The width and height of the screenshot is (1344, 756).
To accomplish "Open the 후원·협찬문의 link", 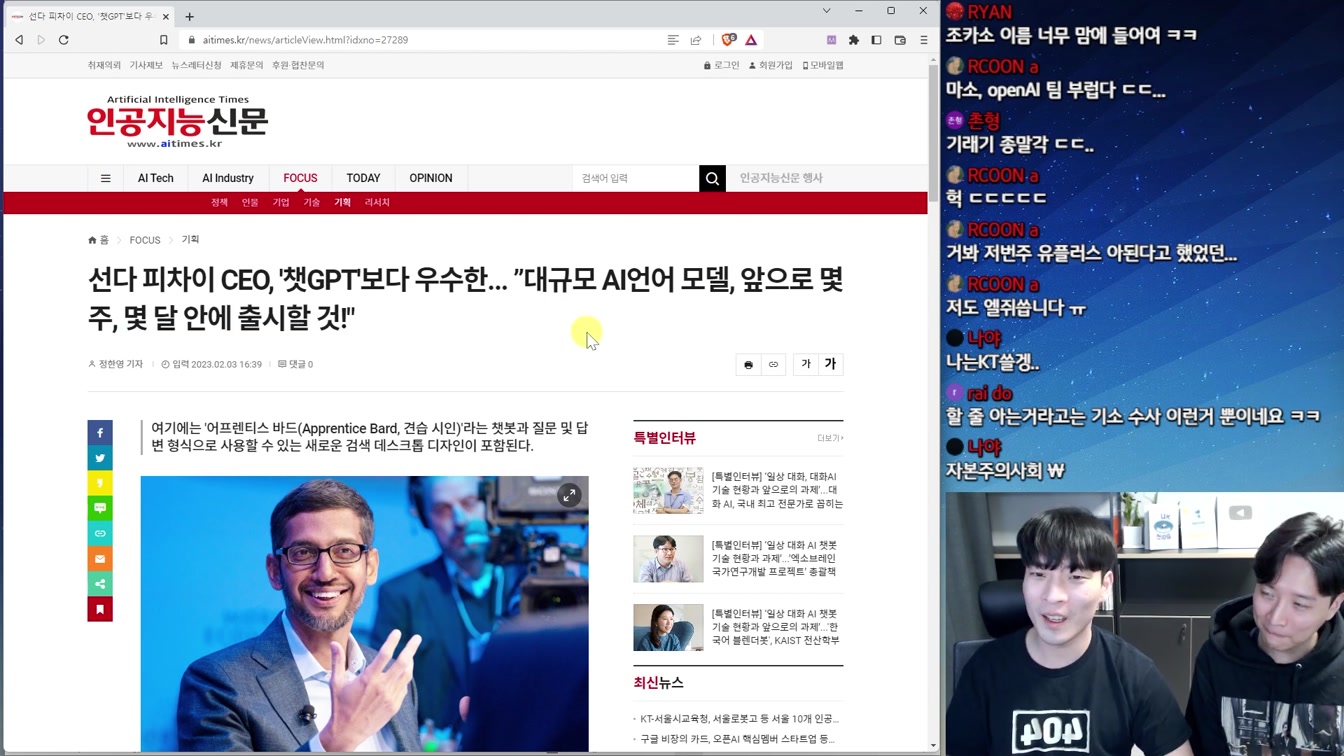I will (x=298, y=65).
